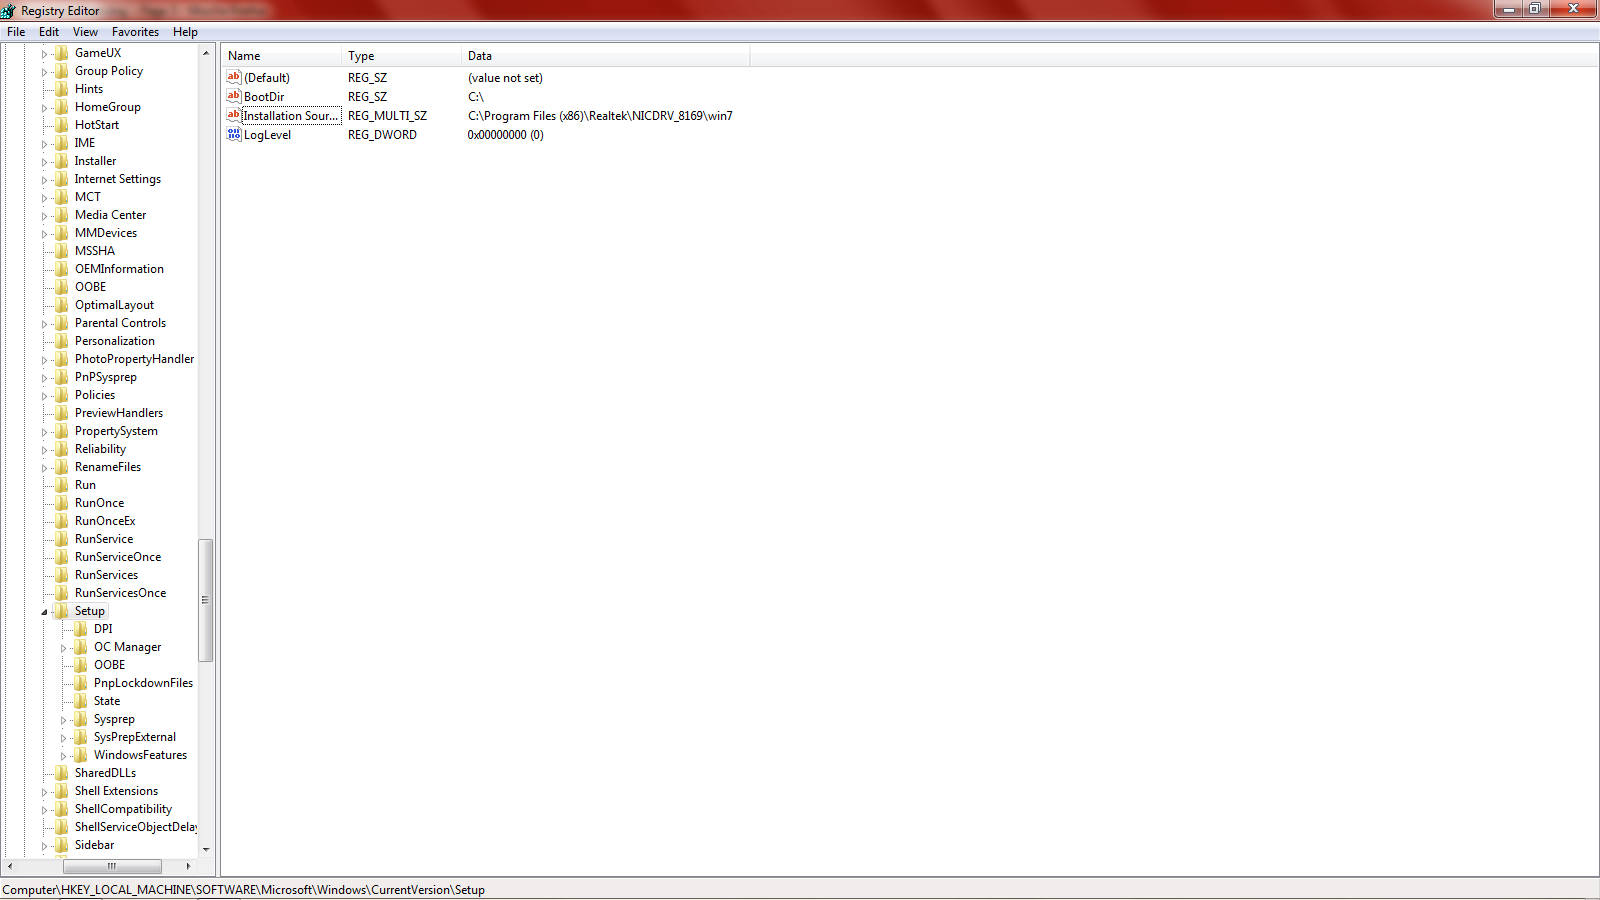The width and height of the screenshot is (1600, 900).
Task: Select the SharedDLLs folder icon
Action: coord(62,773)
